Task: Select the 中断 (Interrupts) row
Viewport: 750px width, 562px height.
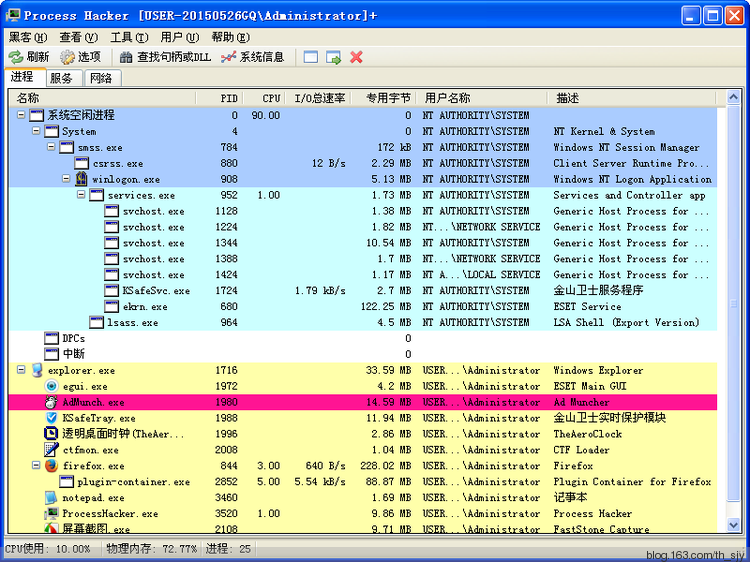Action: coord(363,354)
